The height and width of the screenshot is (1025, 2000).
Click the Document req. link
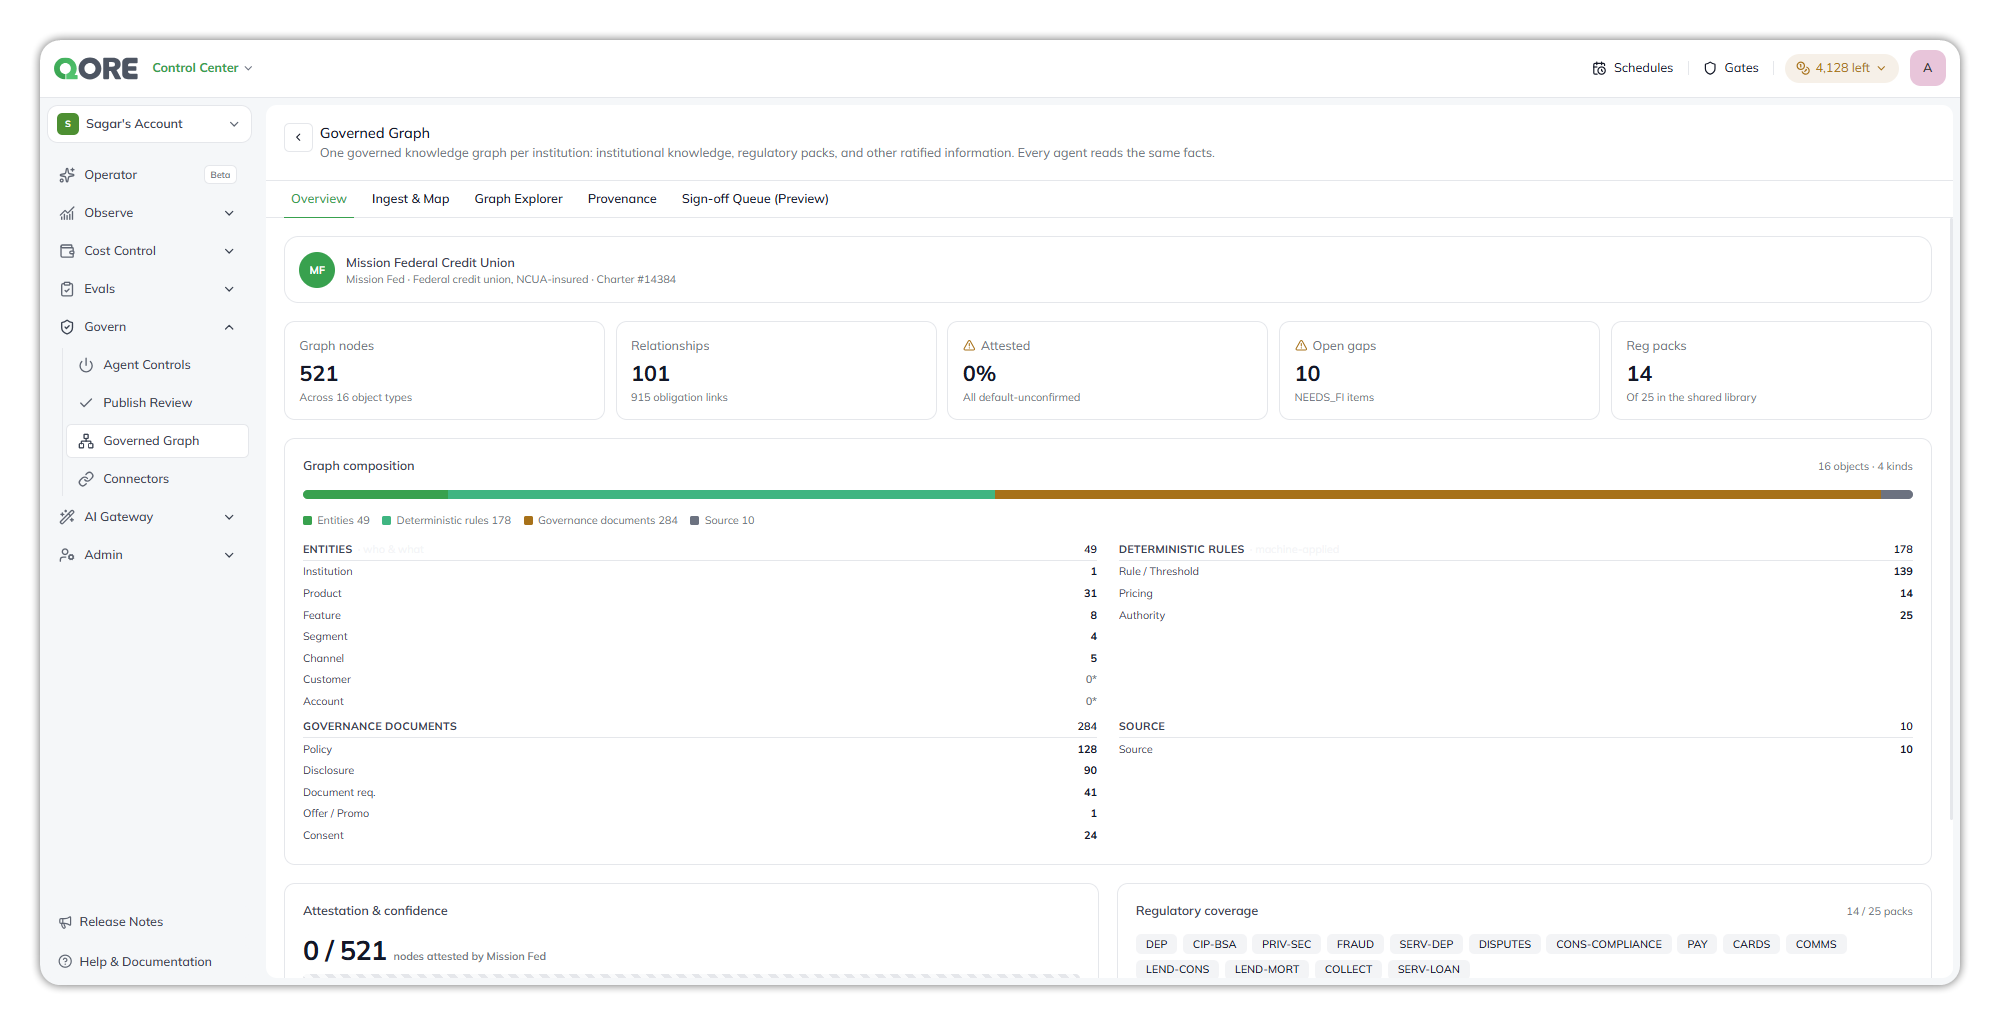click(339, 793)
